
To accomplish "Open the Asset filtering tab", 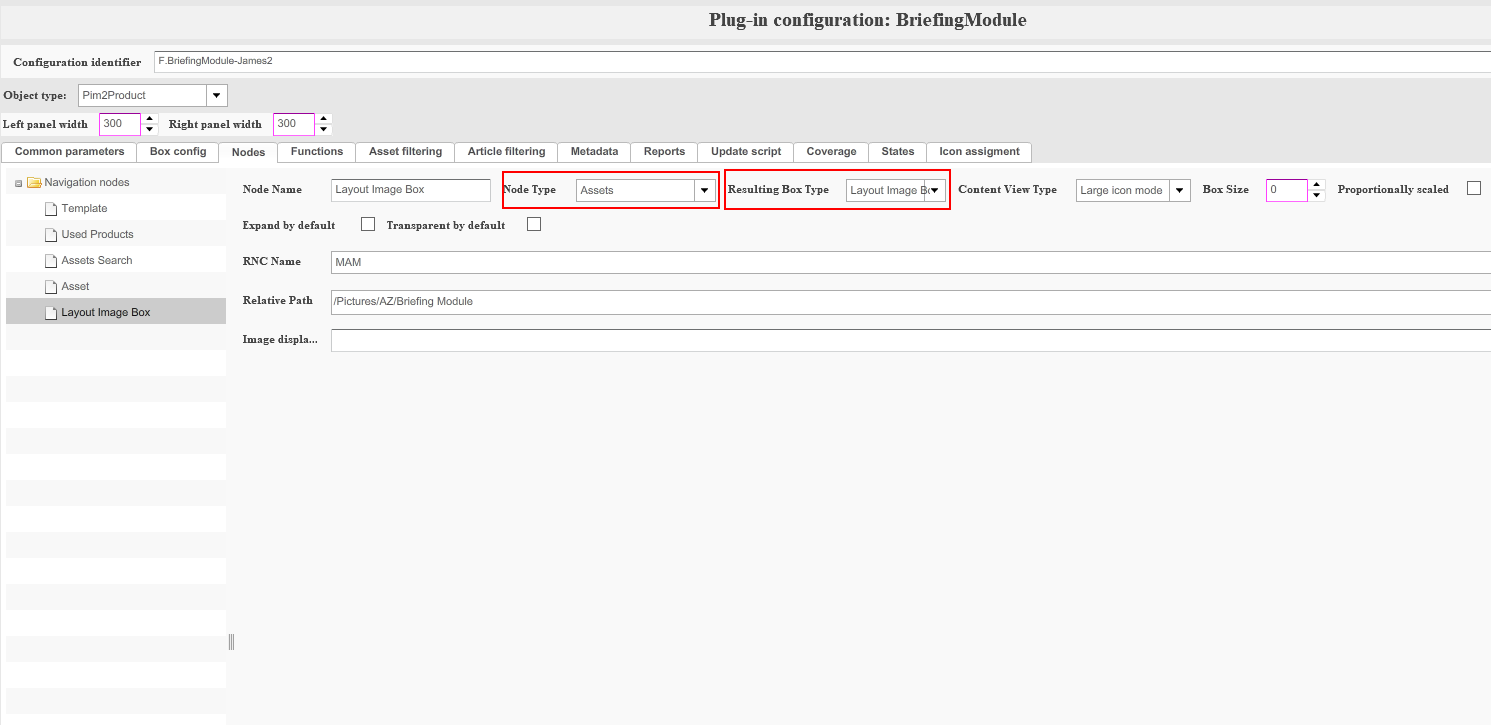I will [405, 152].
